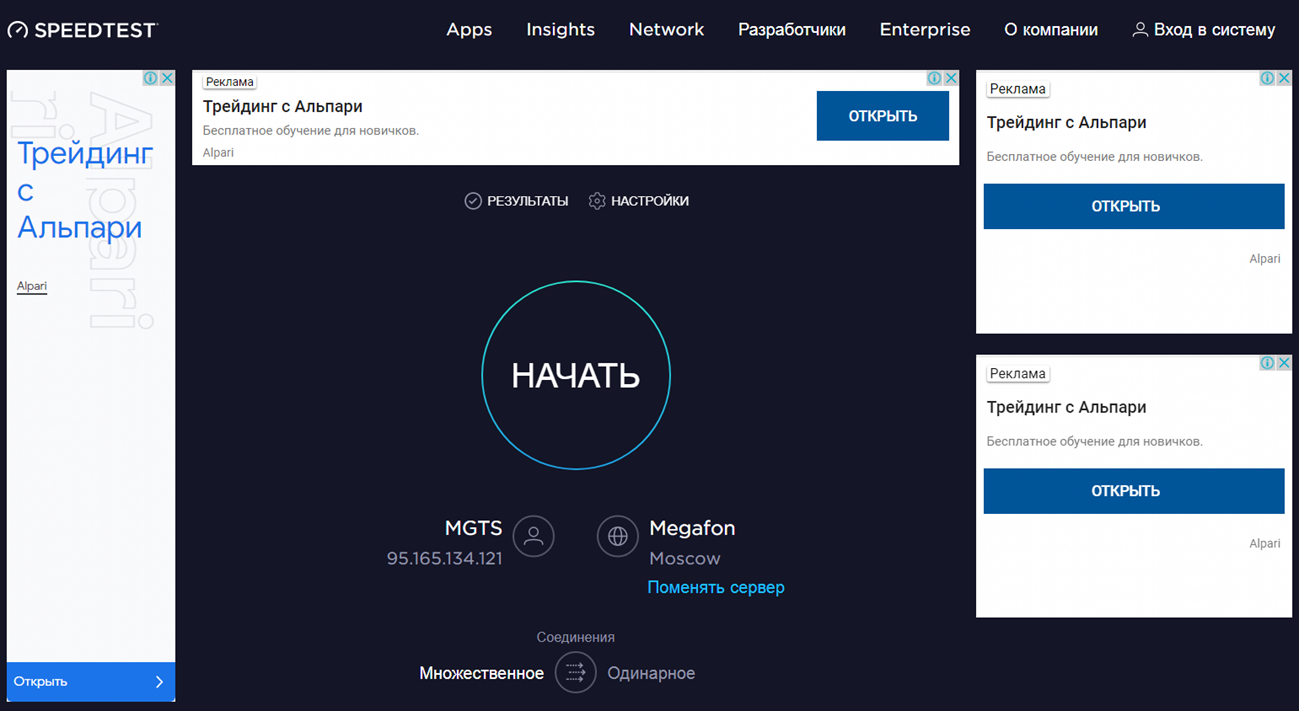
Task: Click the Вход в систему login link
Action: pos(1204,30)
